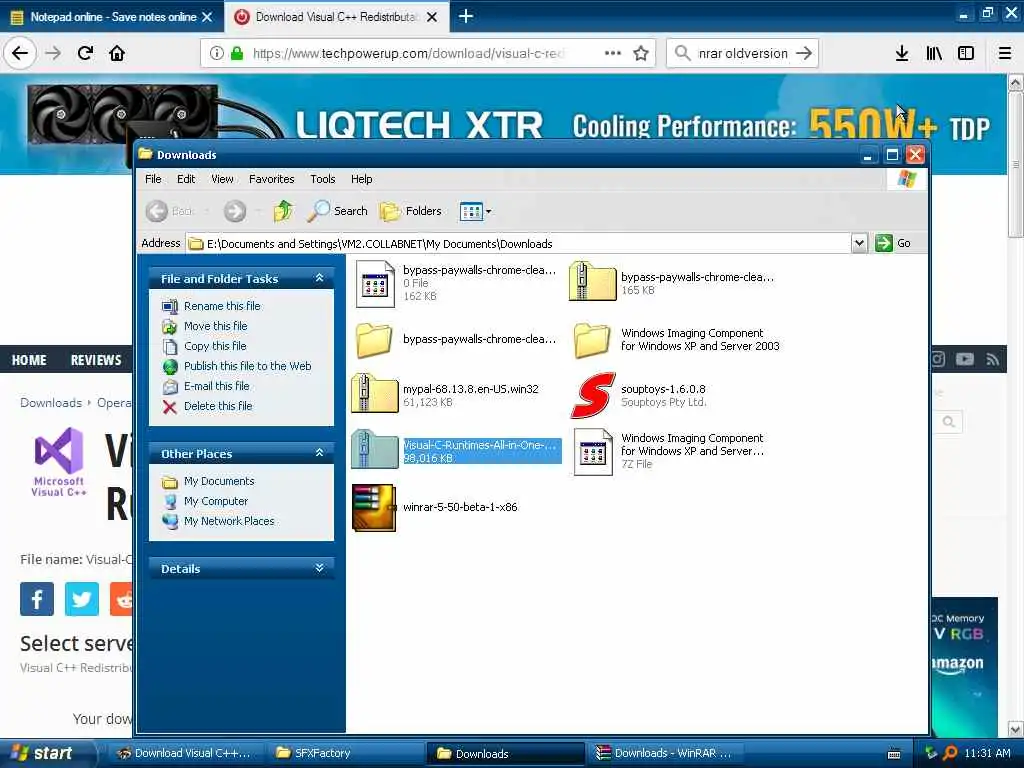Open the Edit menu in Downloads window
The height and width of the screenshot is (768, 1024).
coord(185,179)
